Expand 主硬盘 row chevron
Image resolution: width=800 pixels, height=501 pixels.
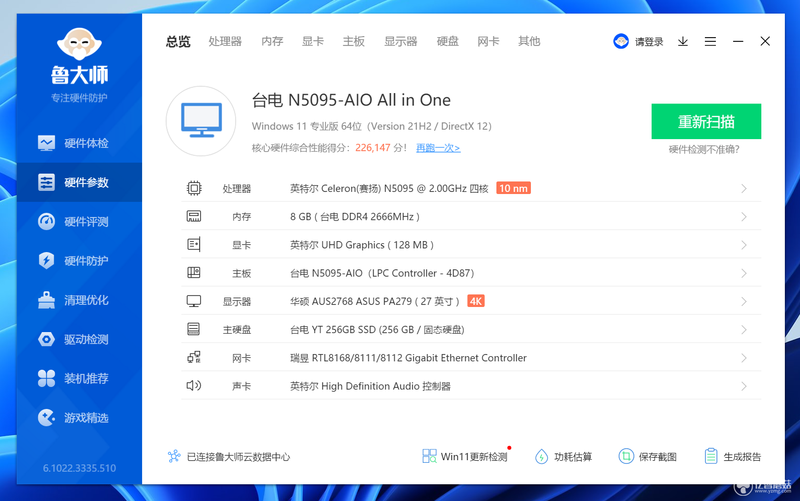[x=744, y=330]
